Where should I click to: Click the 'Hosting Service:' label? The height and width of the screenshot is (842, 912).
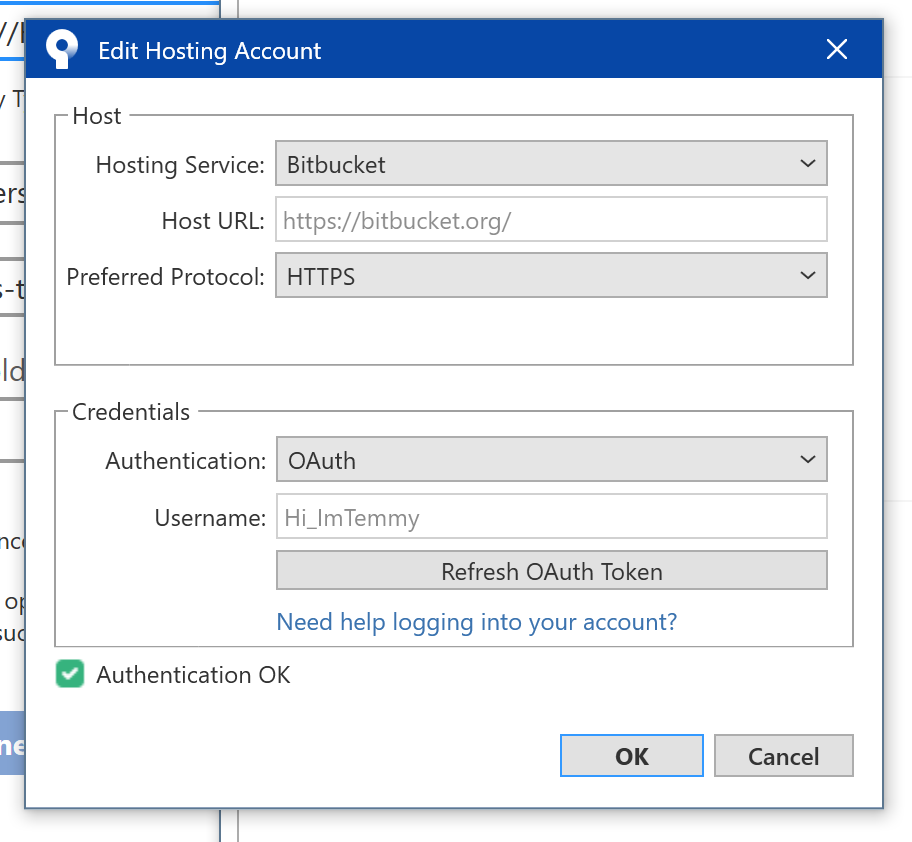pos(180,165)
